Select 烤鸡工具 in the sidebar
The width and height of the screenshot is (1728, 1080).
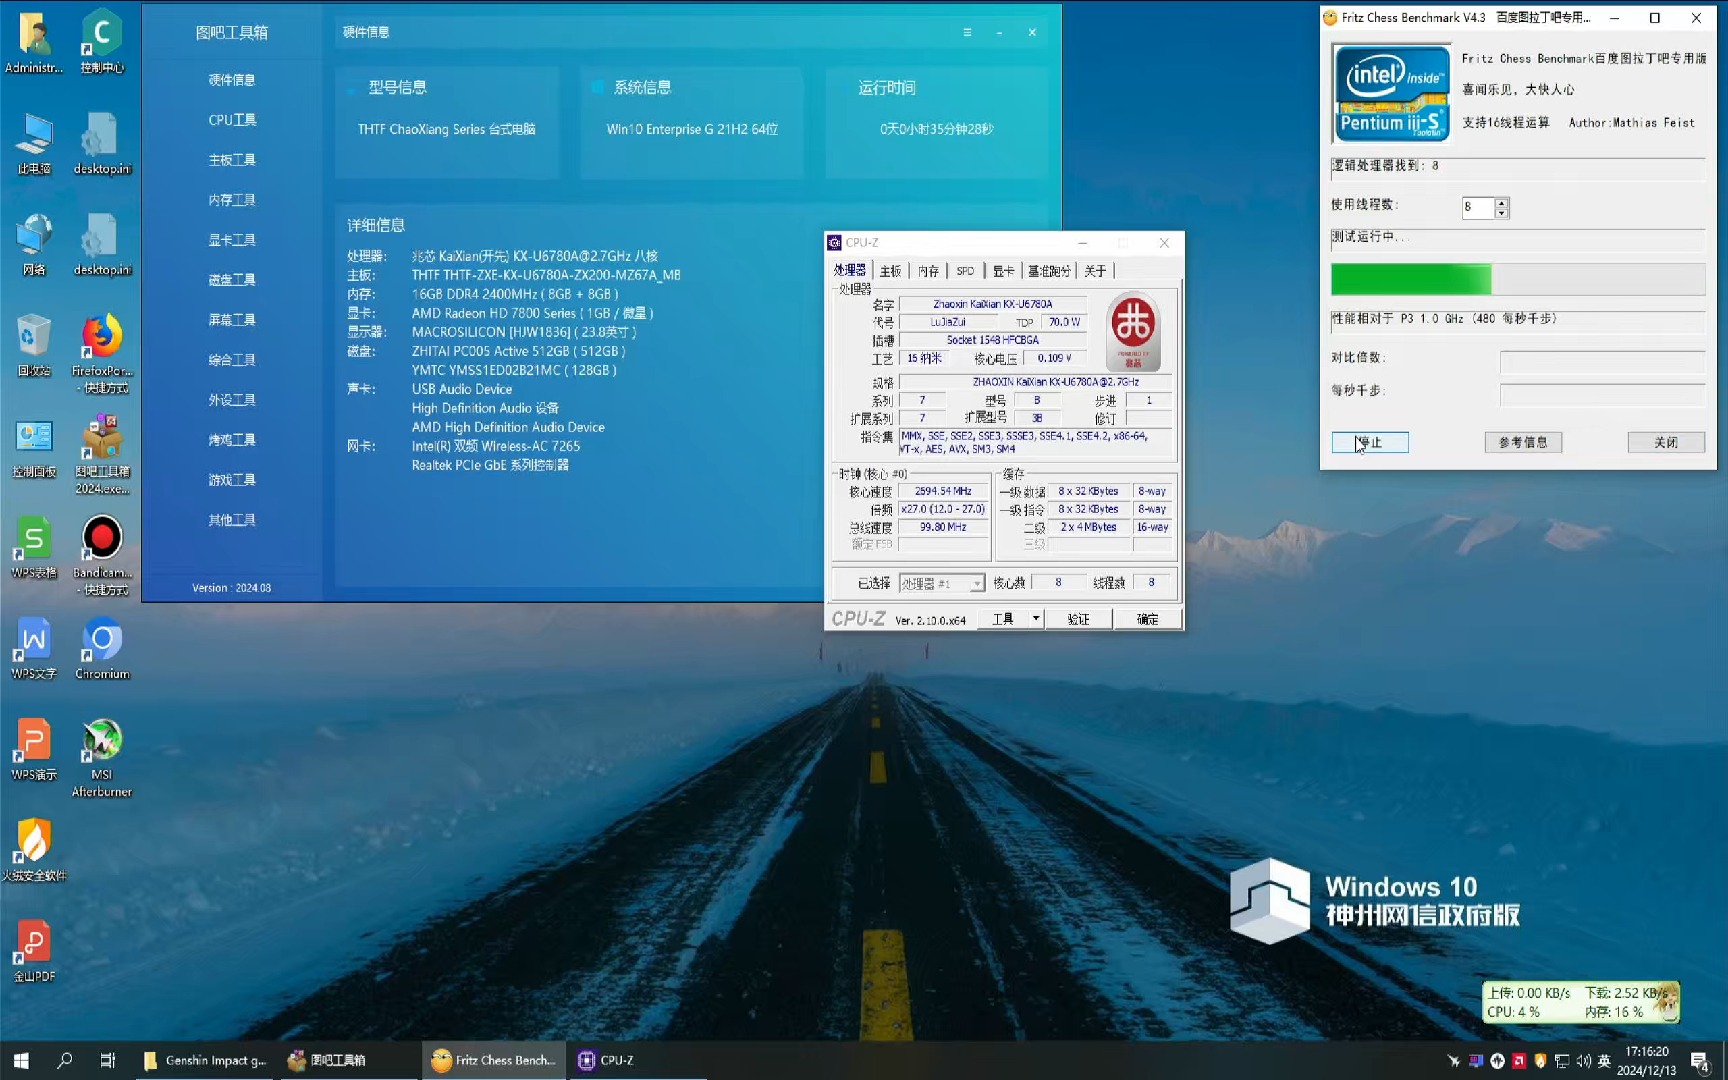point(232,440)
